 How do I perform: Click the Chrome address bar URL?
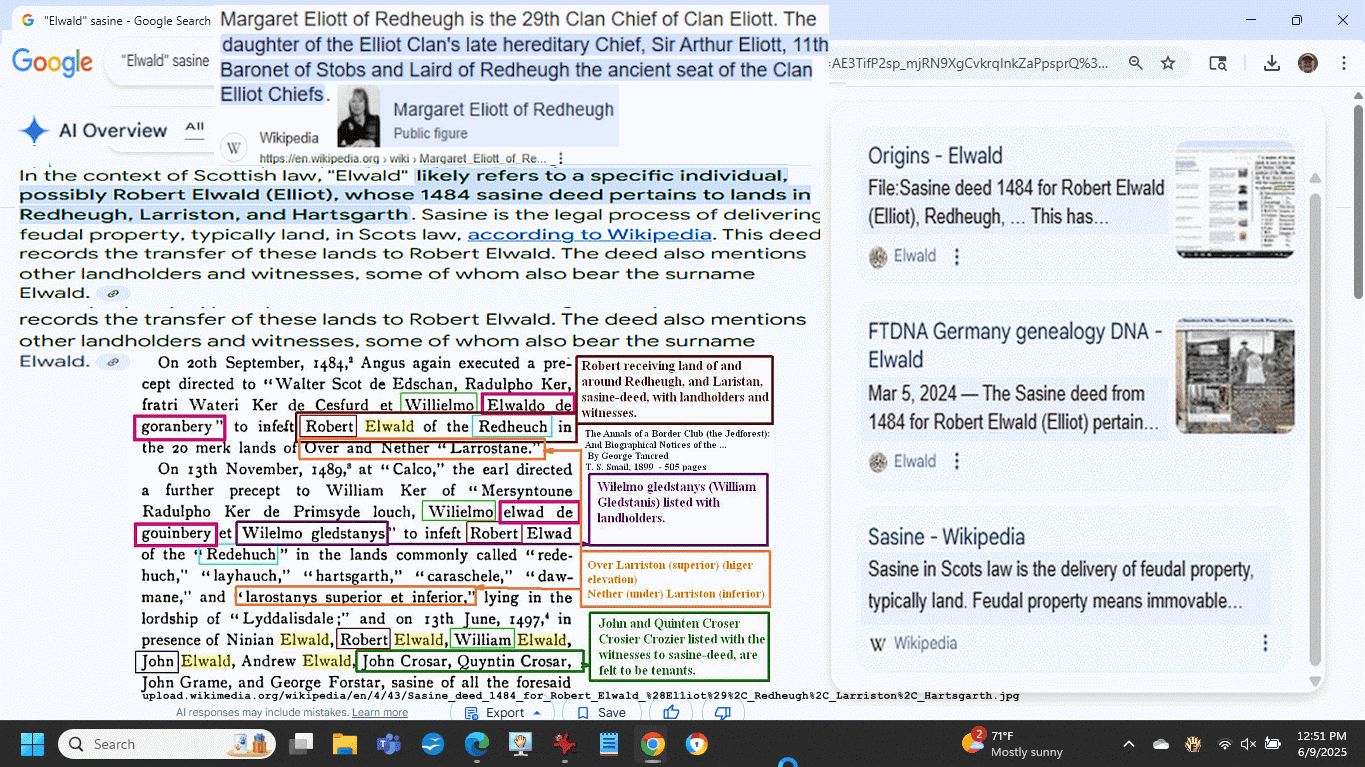pyautogui.click(x=968, y=63)
